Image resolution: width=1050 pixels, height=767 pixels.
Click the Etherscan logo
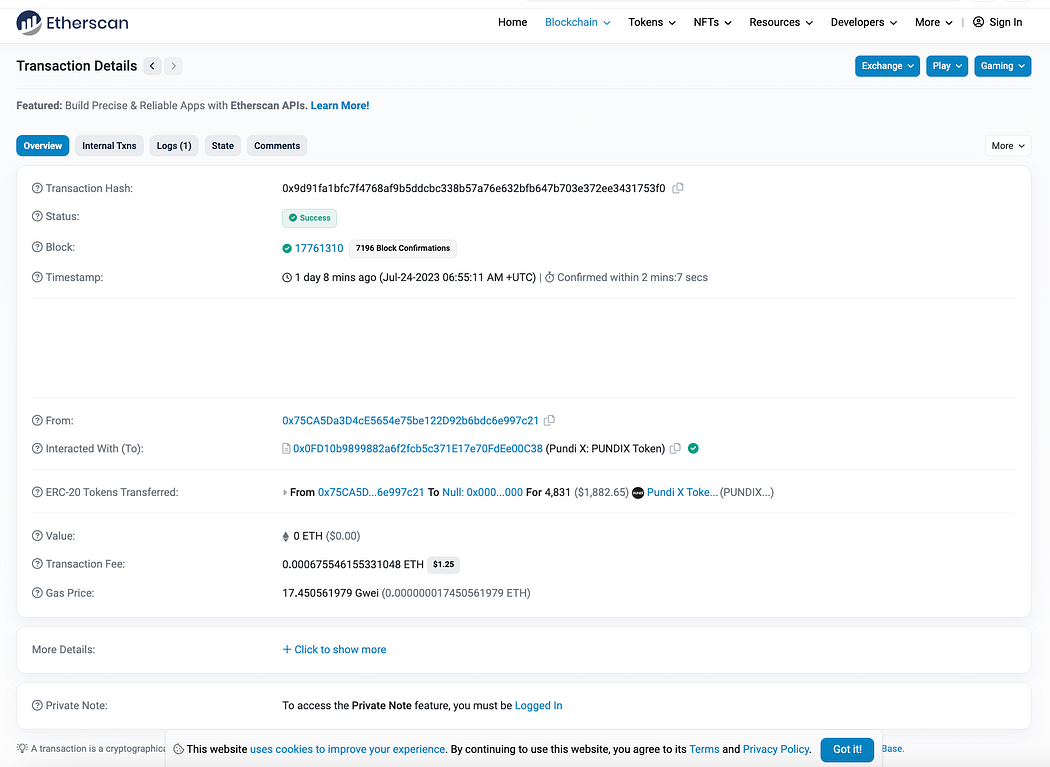click(x=72, y=22)
